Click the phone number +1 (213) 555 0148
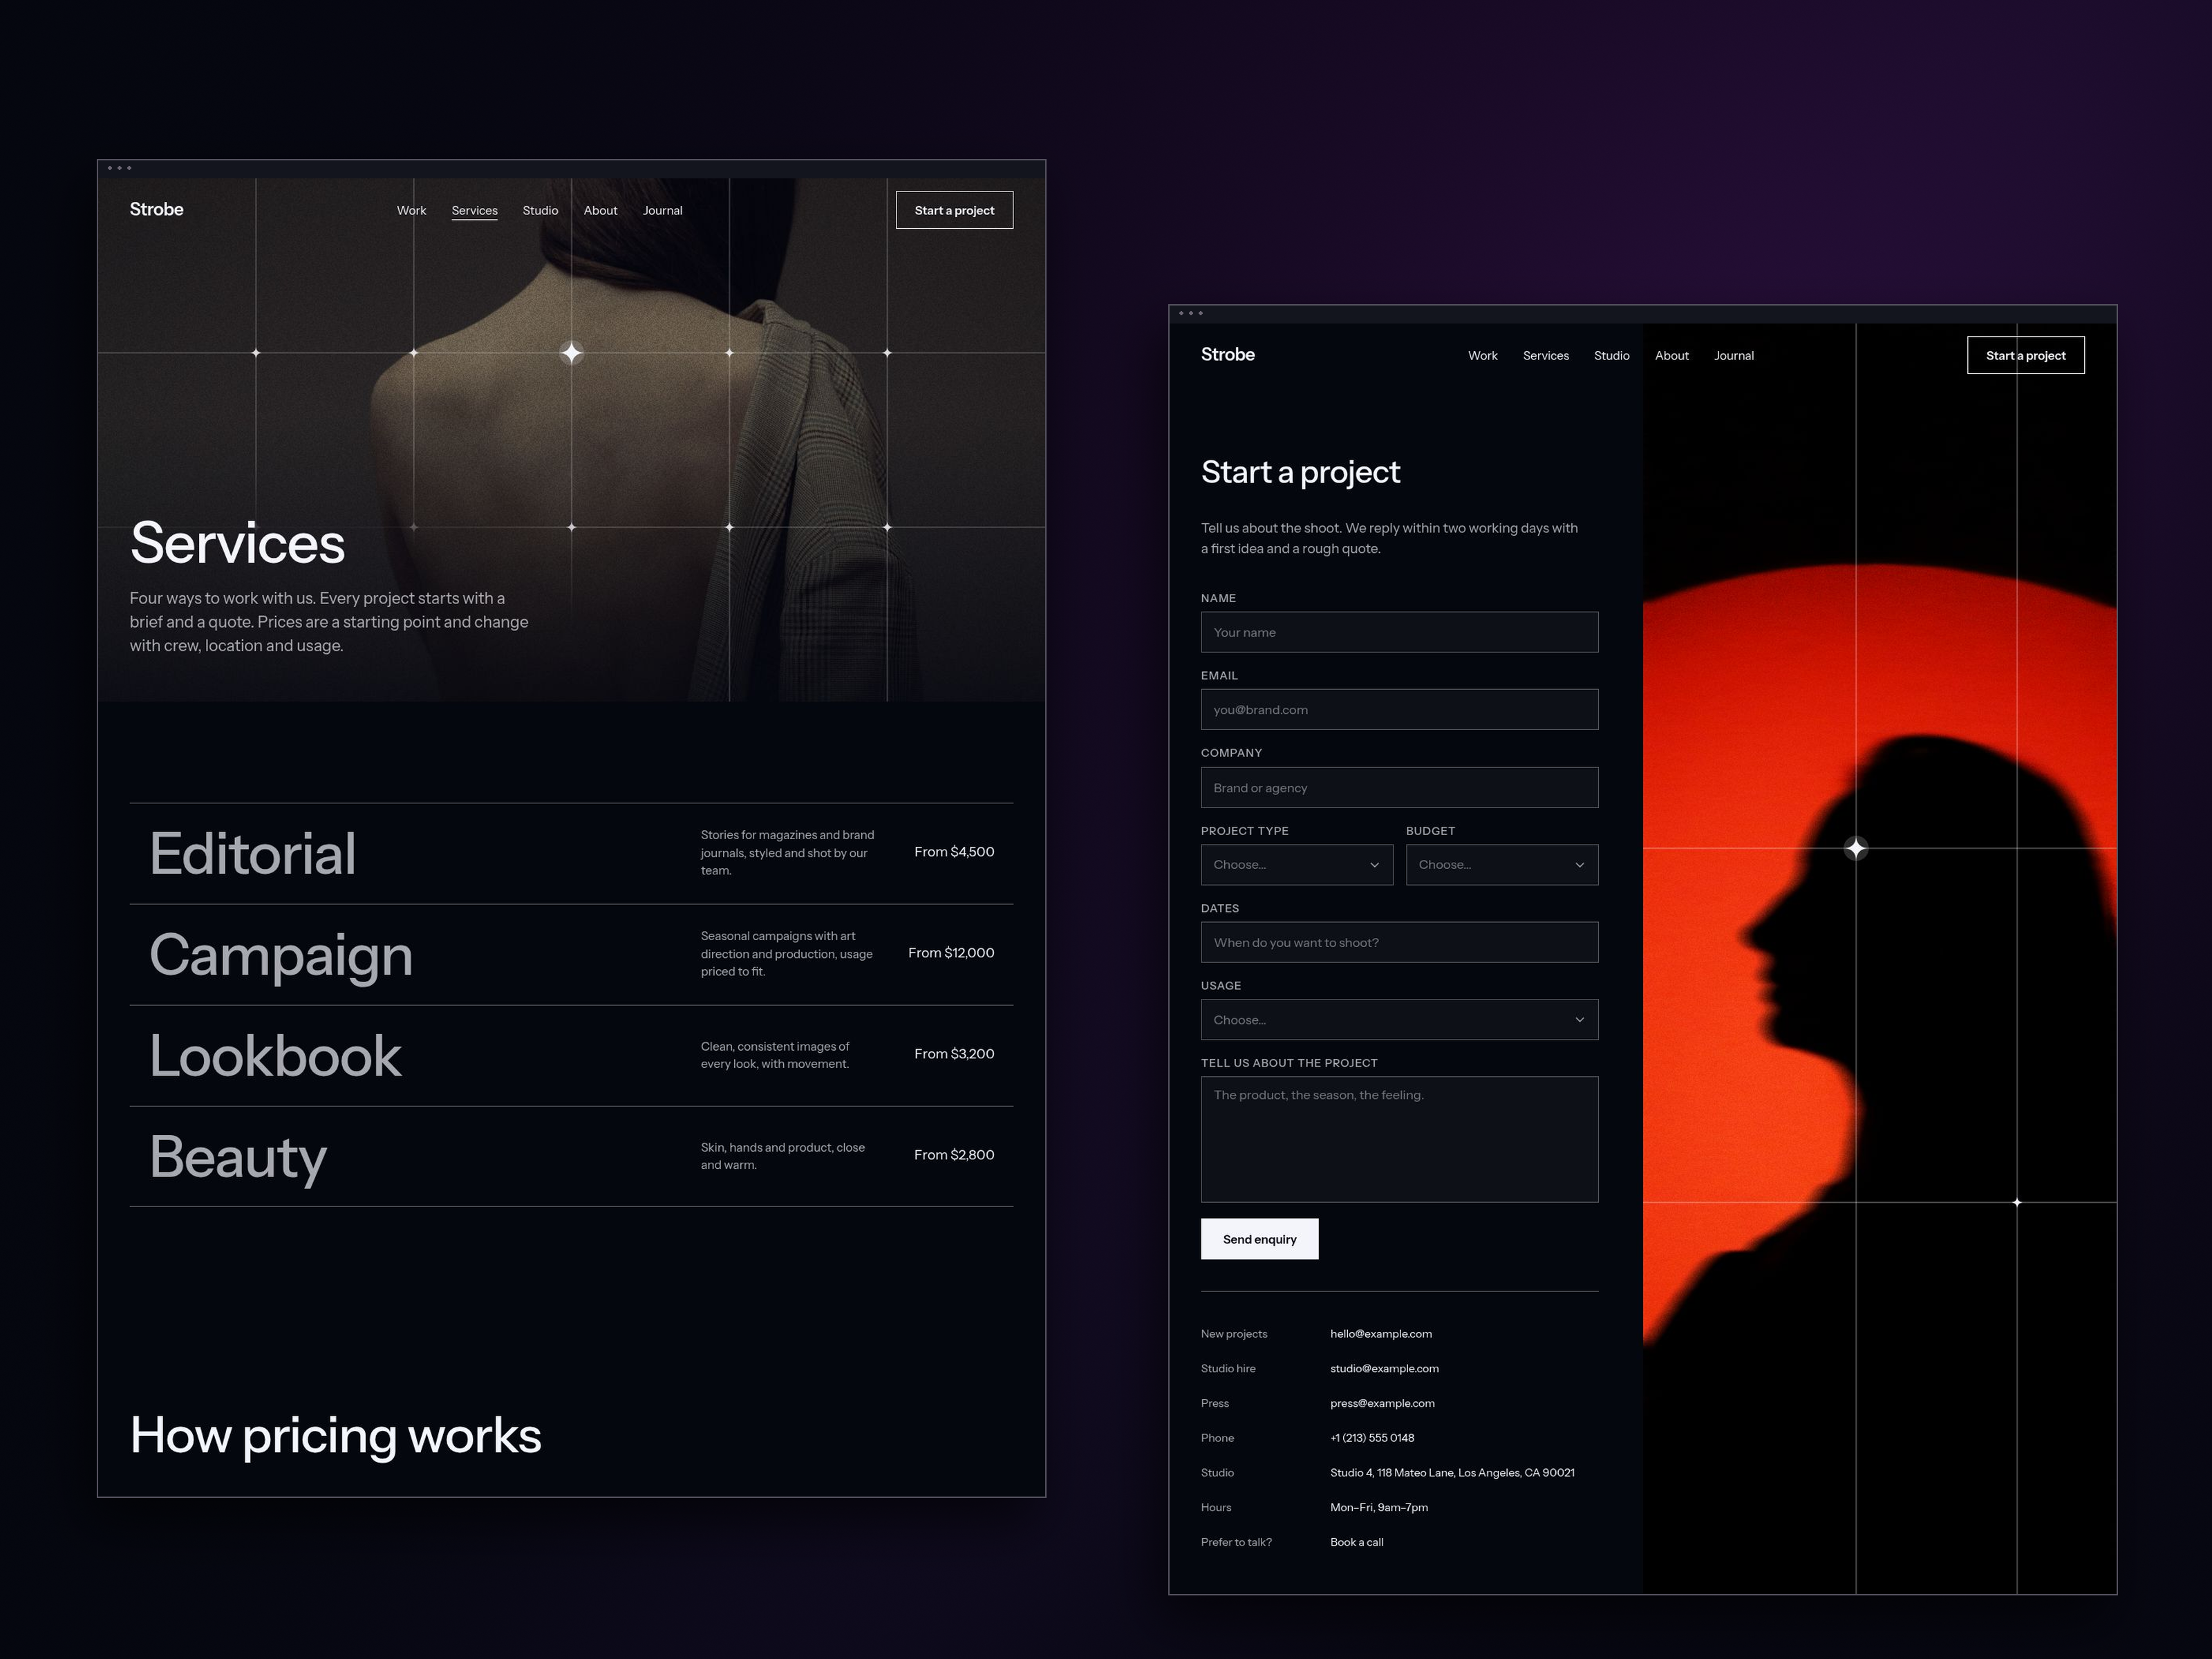Screen dimensions: 2212x1659 1372,1437
